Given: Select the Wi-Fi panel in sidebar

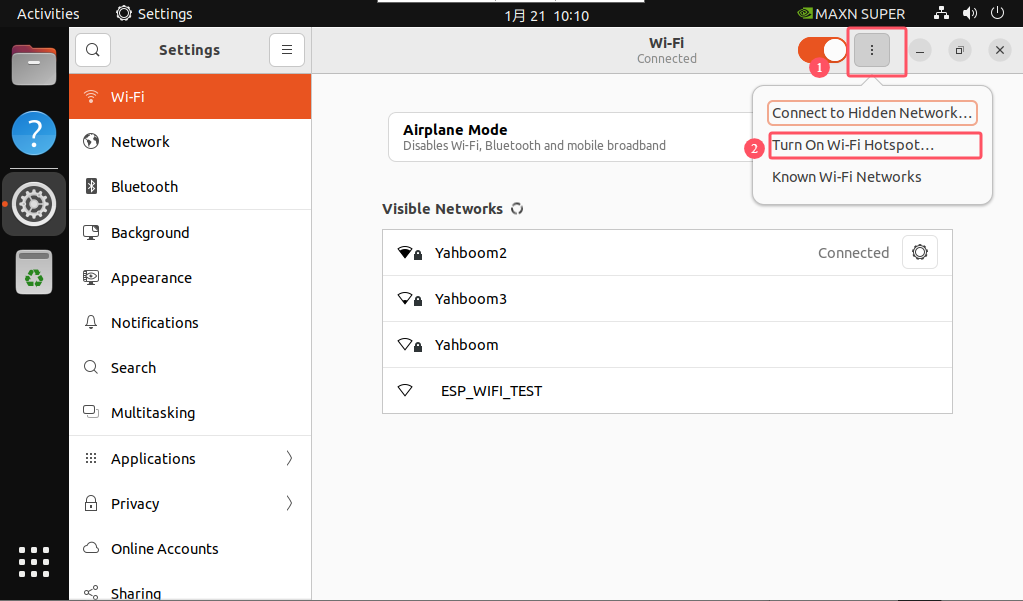Looking at the screenshot, I should click(x=190, y=97).
